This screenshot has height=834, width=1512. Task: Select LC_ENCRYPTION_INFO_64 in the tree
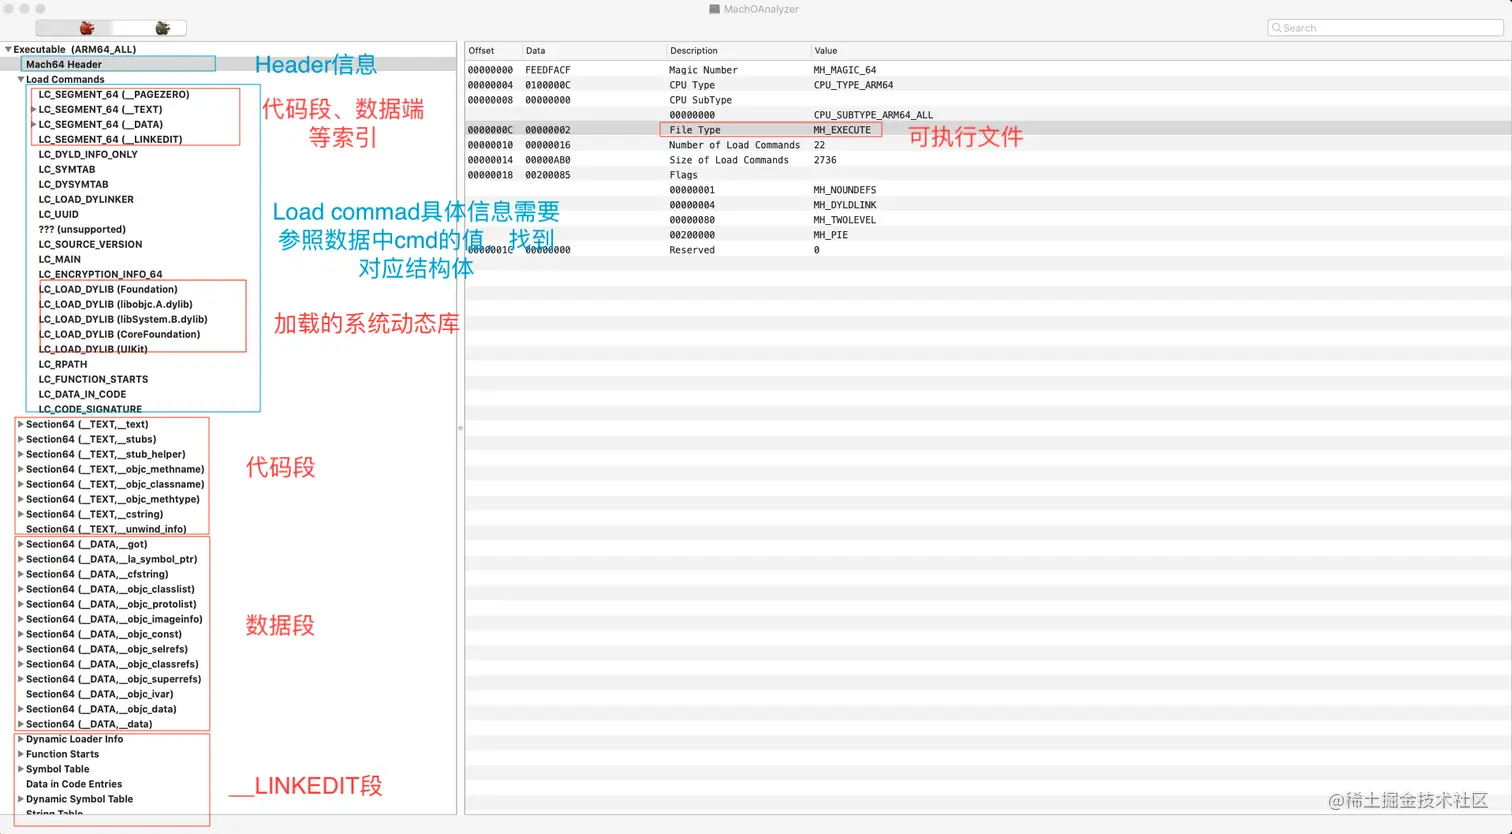pos(100,274)
